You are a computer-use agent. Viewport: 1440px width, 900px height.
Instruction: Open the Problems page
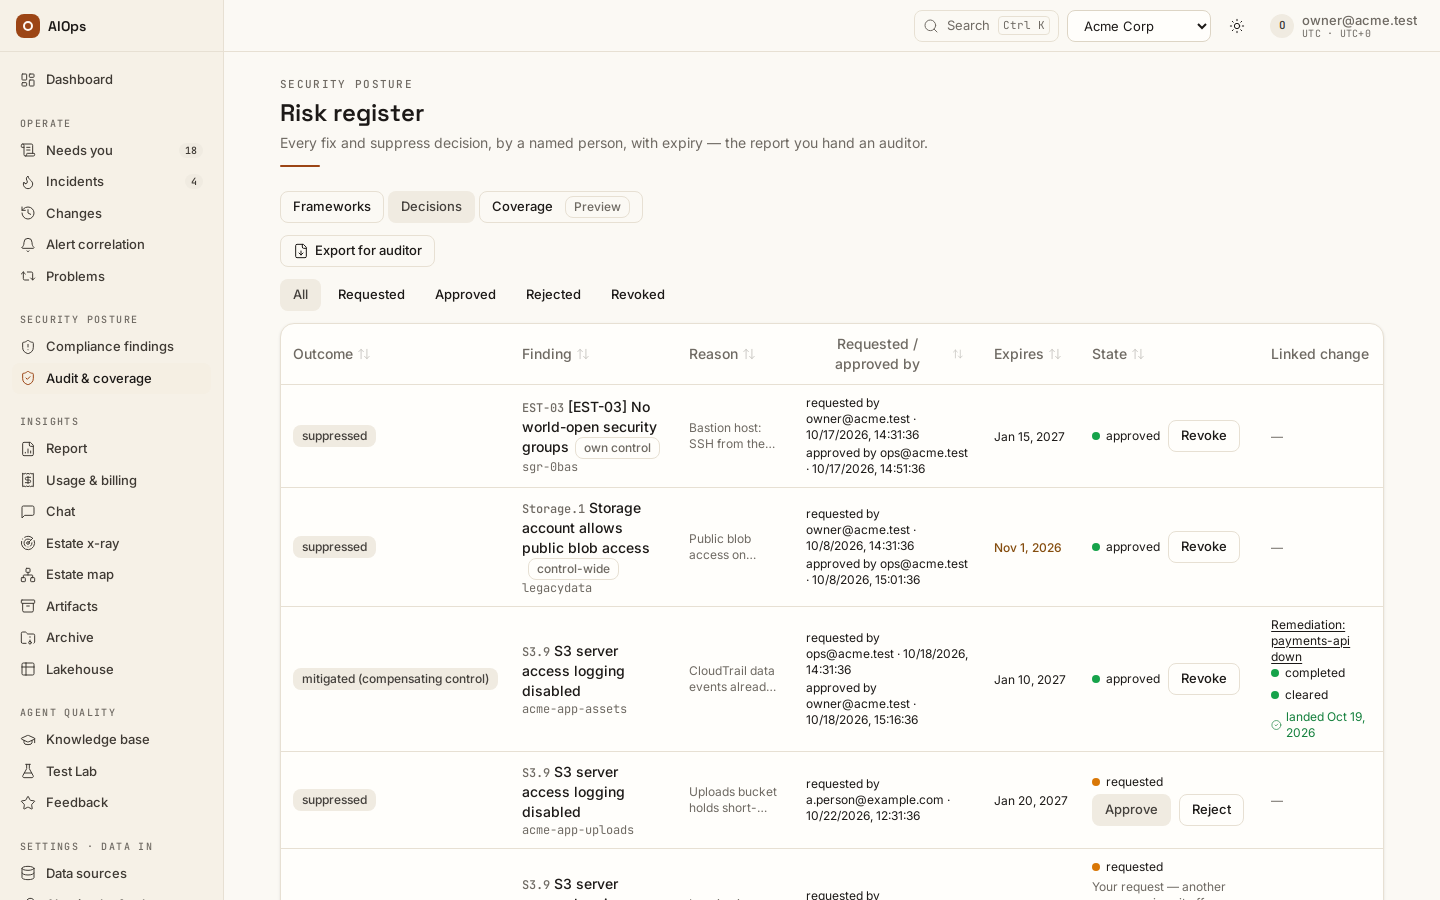111,276
